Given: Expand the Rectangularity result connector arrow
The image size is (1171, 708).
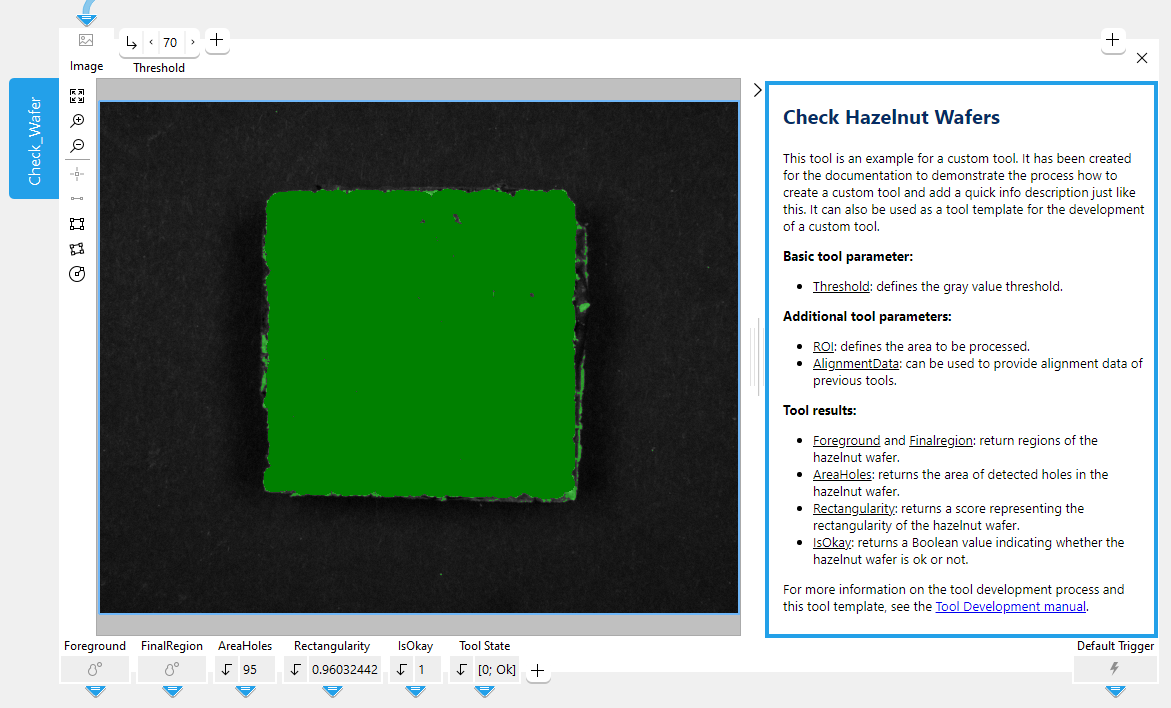Looking at the screenshot, I should (x=333, y=691).
